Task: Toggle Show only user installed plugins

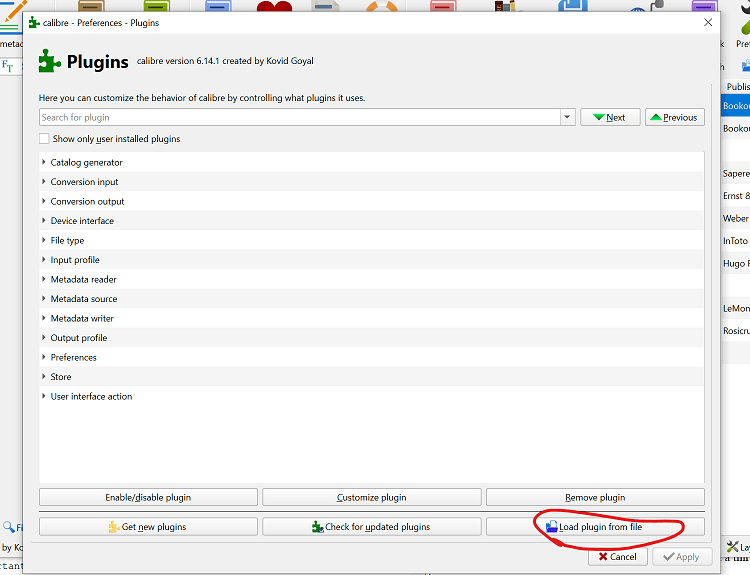Action: coord(44,139)
